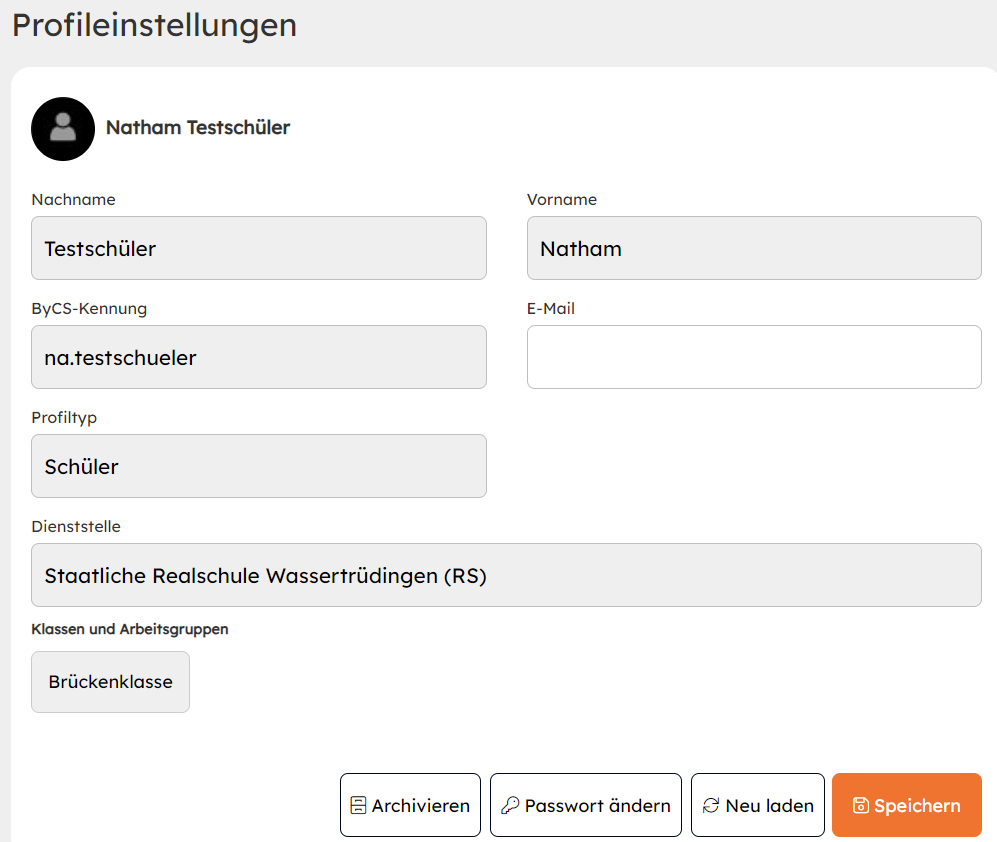
Task: Click the Vorname field containing Natham
Action: click(x=753, y=248)
